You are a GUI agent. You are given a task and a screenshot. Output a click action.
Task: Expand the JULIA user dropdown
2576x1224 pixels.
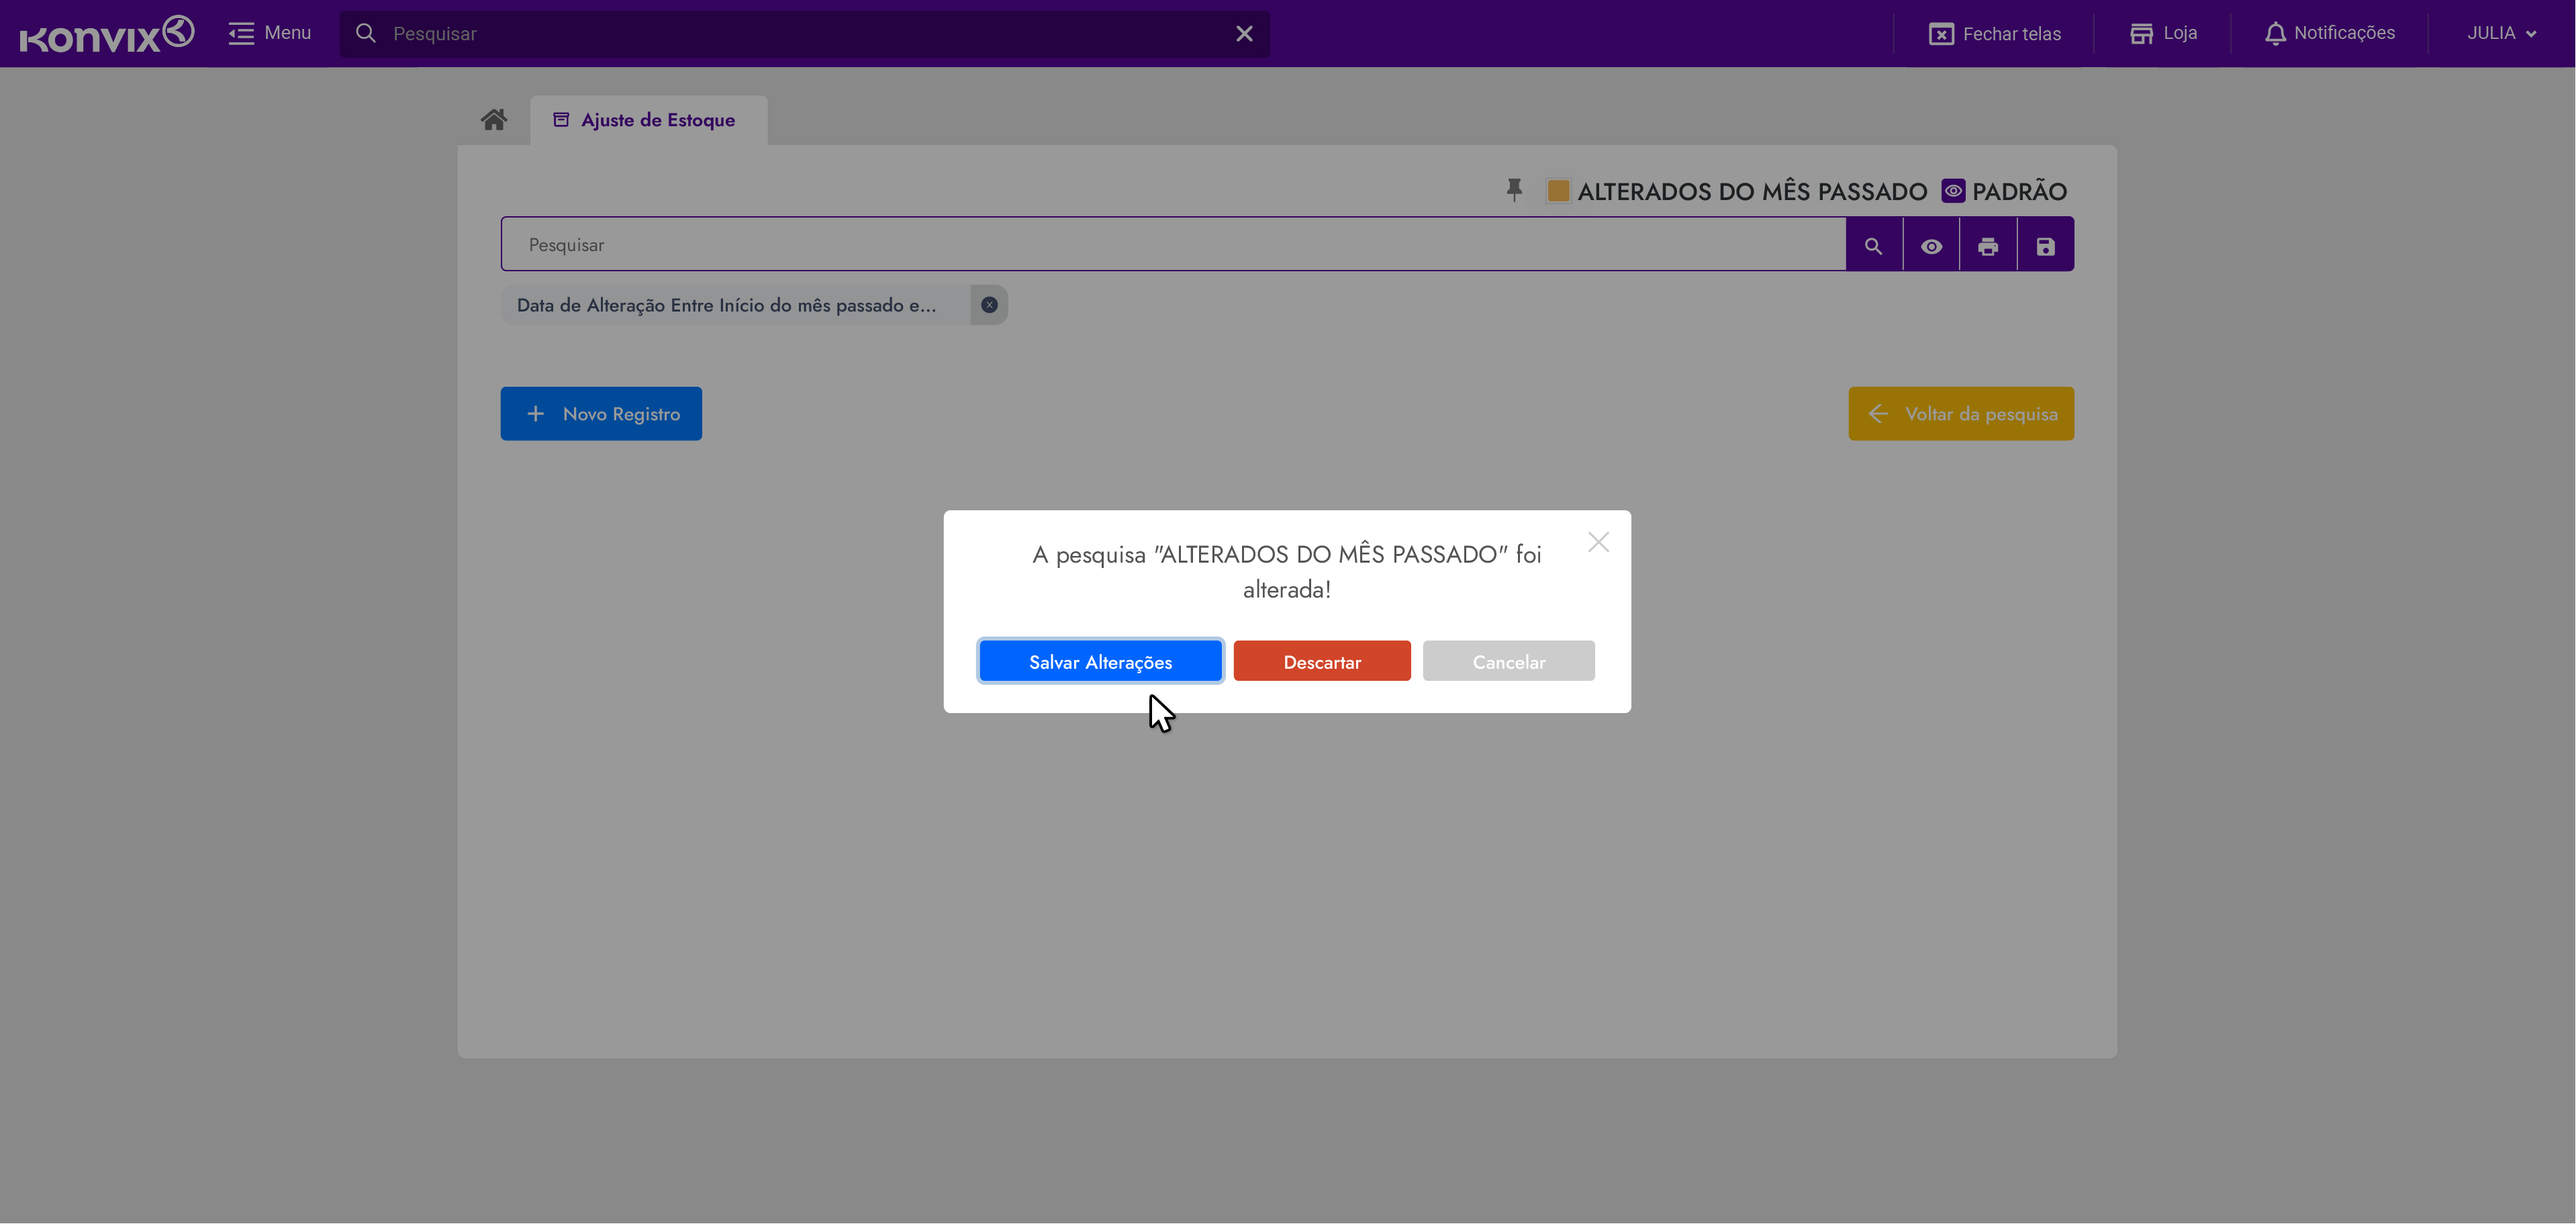[x=2501, y=34]
